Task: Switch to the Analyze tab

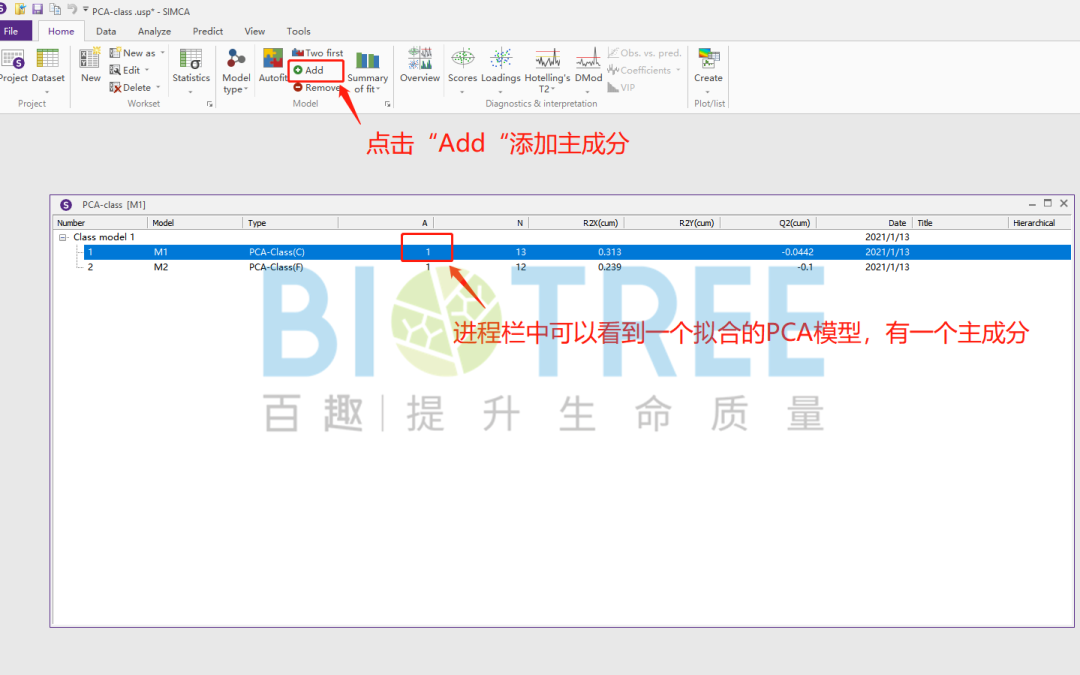Action: tap(154, 30)
